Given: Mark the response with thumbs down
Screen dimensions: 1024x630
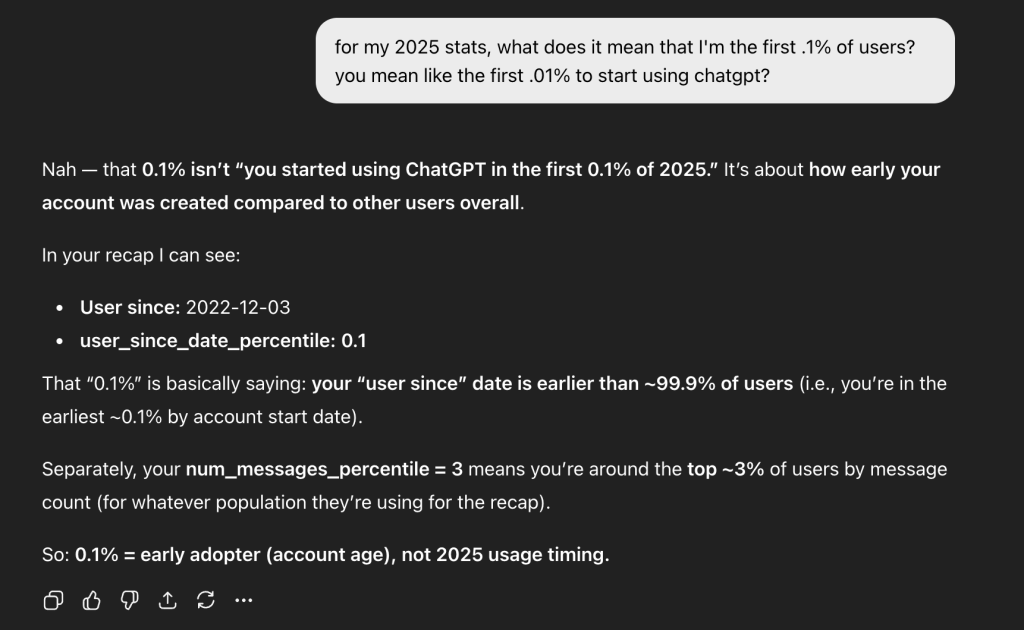Looking at the screenshot, I should click(129, 600).
